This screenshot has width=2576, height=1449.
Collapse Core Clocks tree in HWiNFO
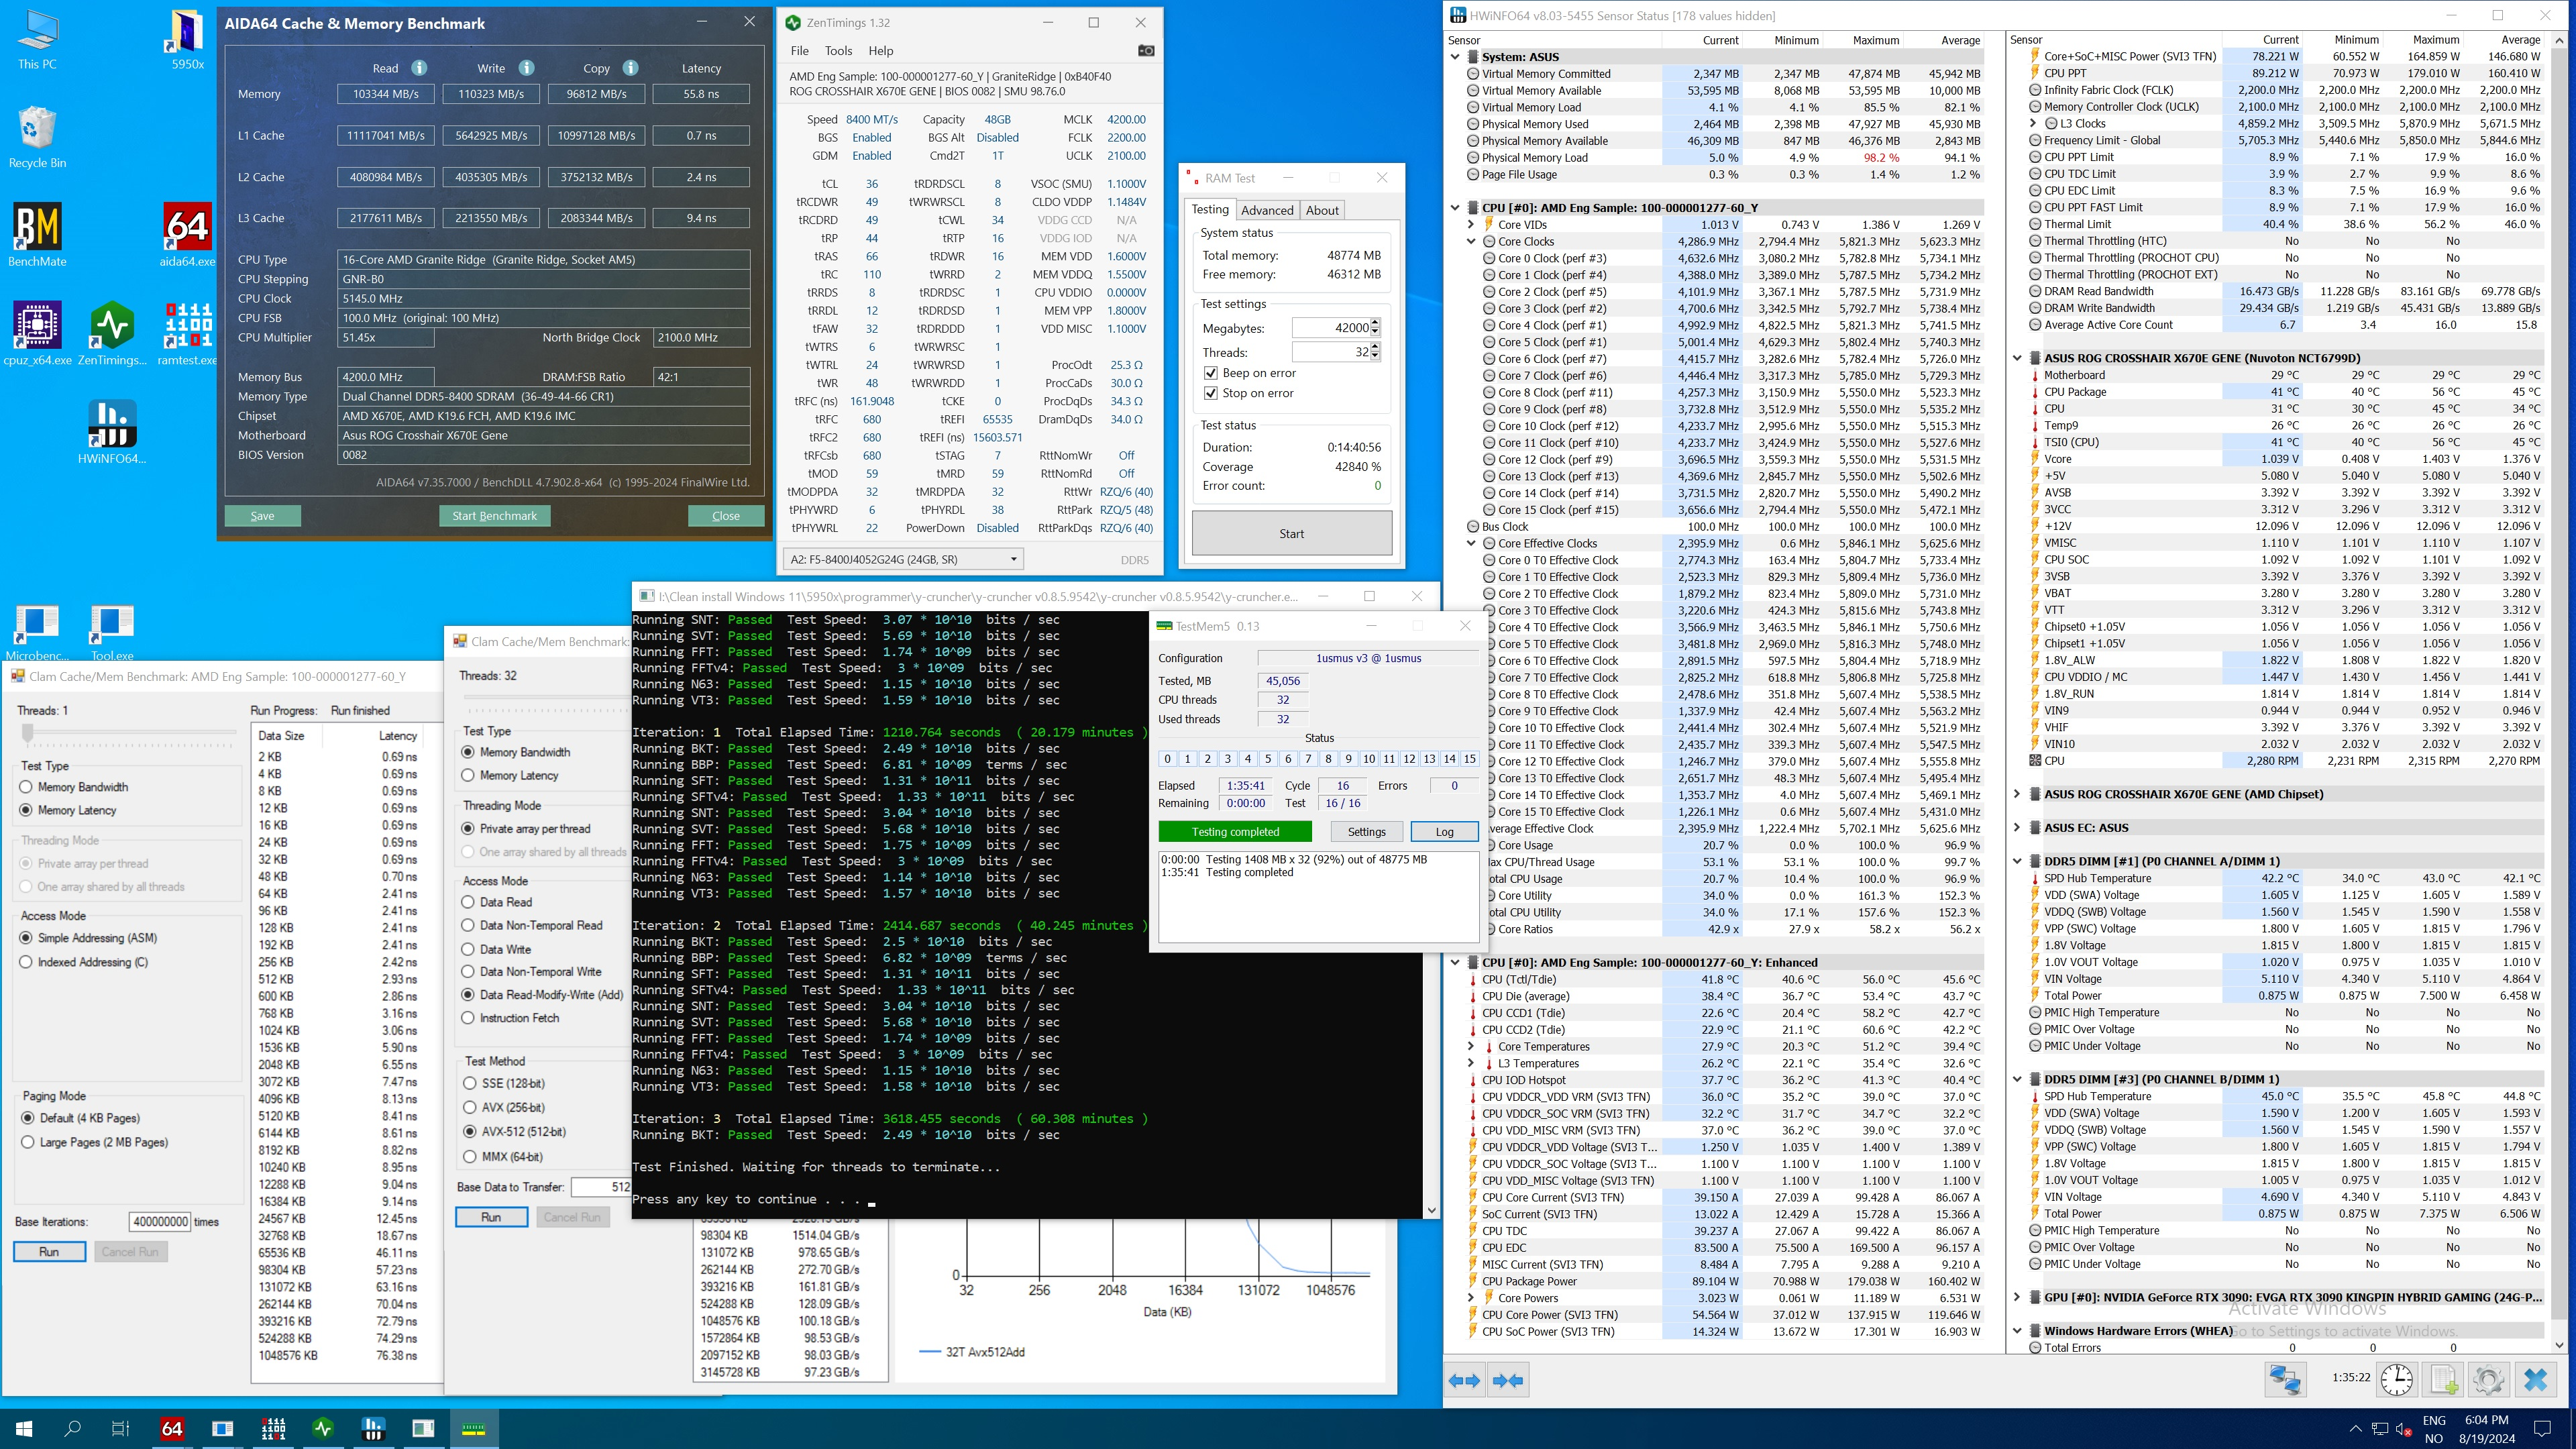1471,242
